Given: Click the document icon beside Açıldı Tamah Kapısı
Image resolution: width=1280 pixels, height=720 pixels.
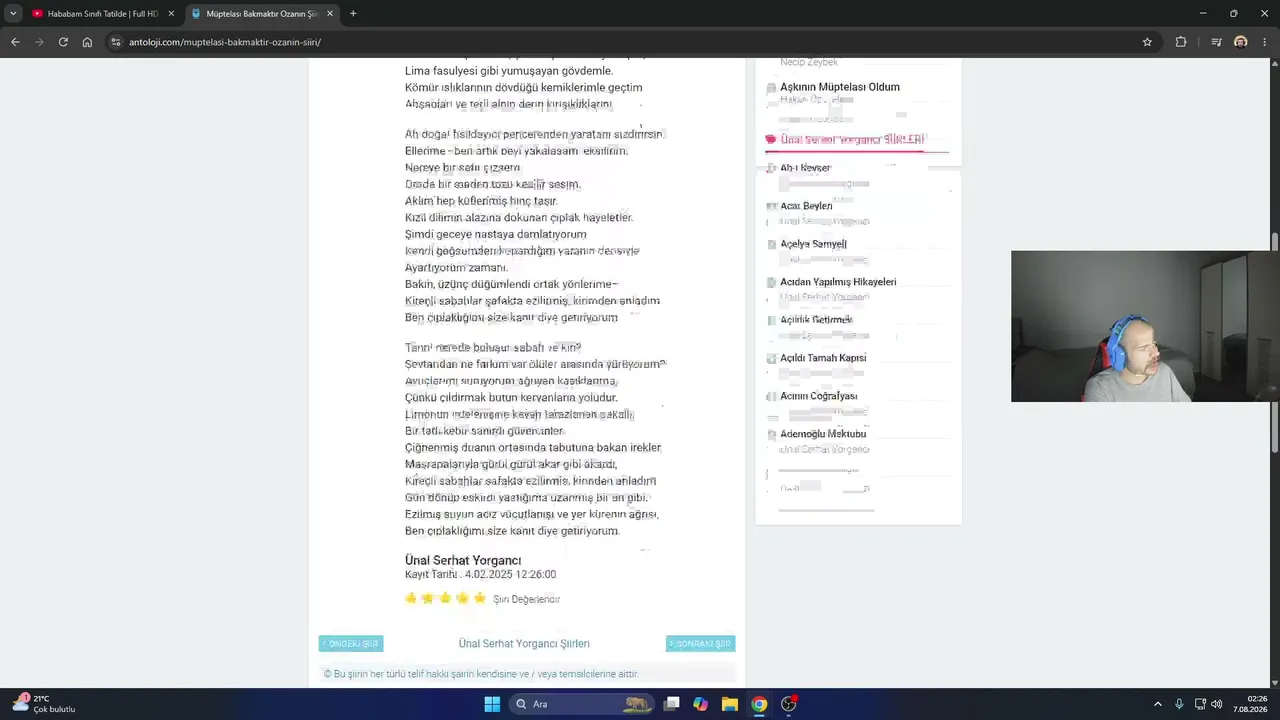Looking at the screenshot, I should 771,359.
